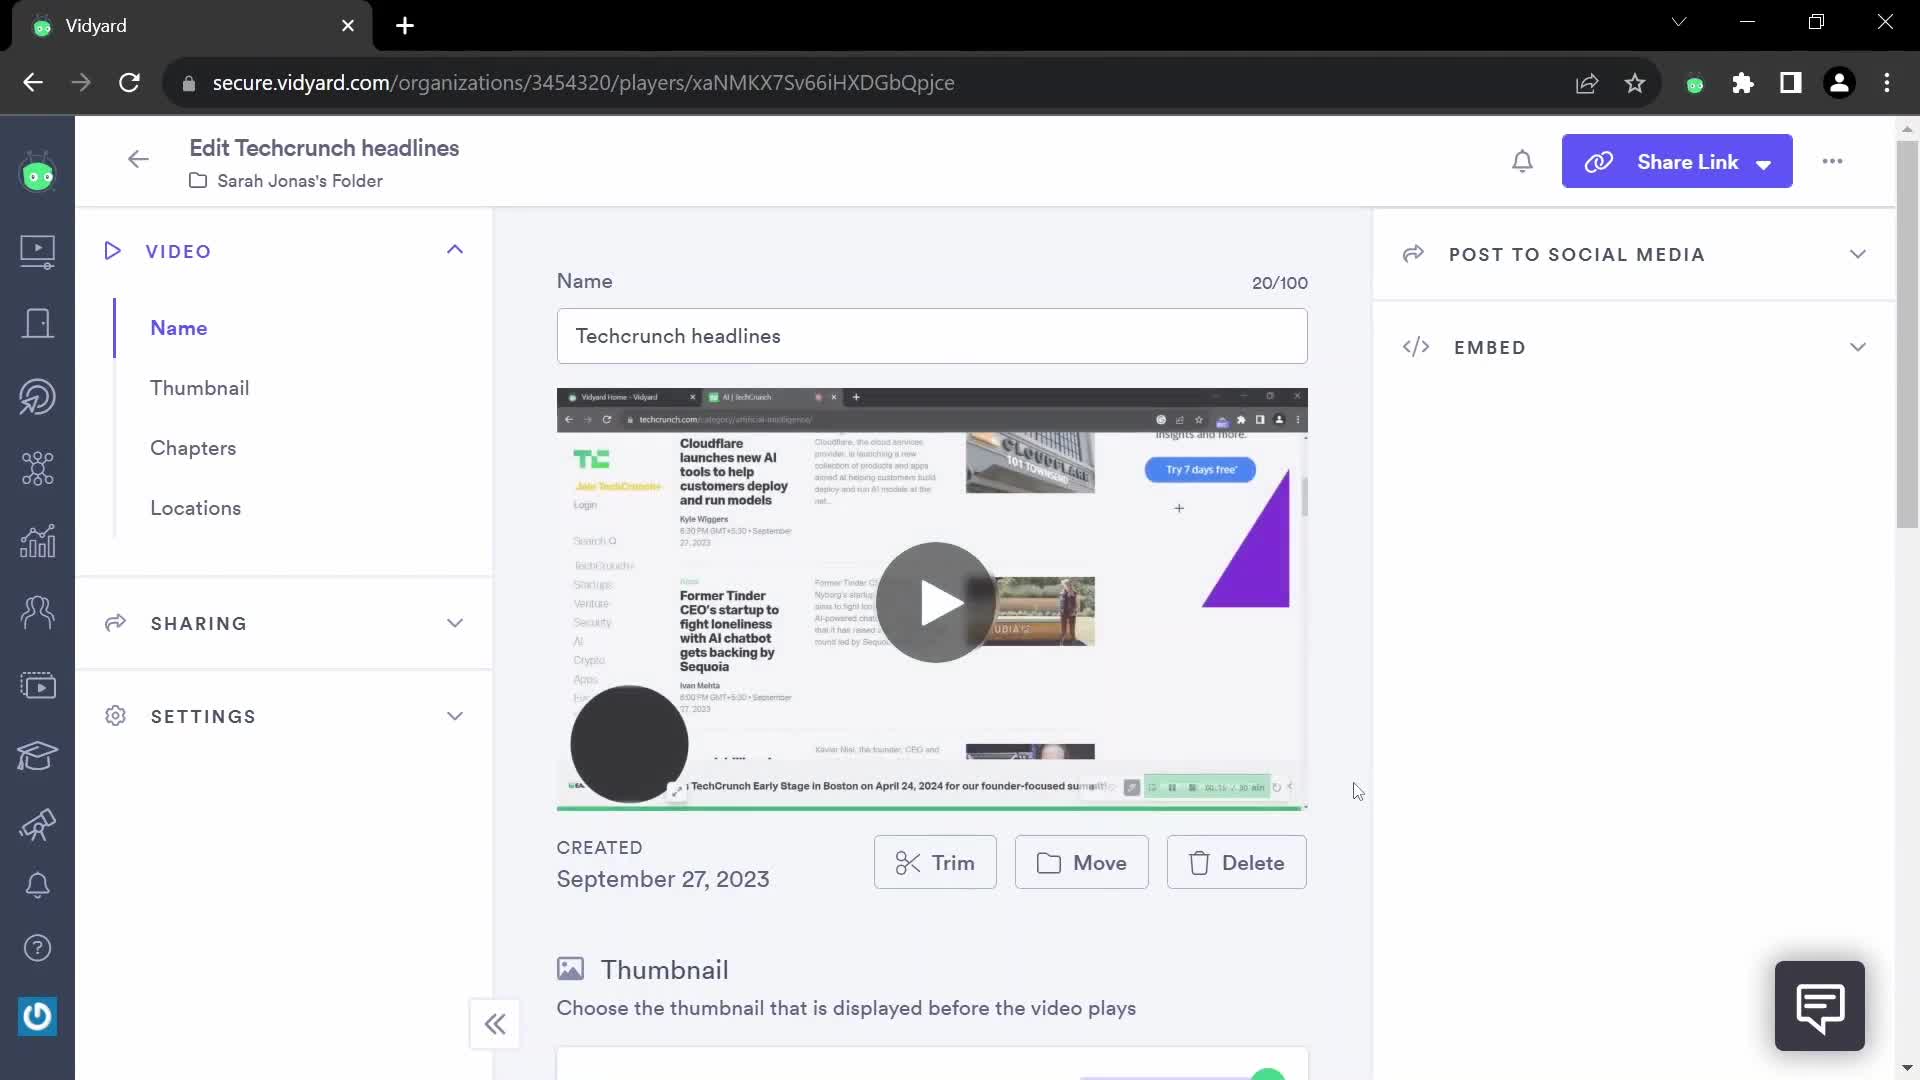Open the sidebar notifications bell
Screen dimensions: 1920x1080
[37, 885]
